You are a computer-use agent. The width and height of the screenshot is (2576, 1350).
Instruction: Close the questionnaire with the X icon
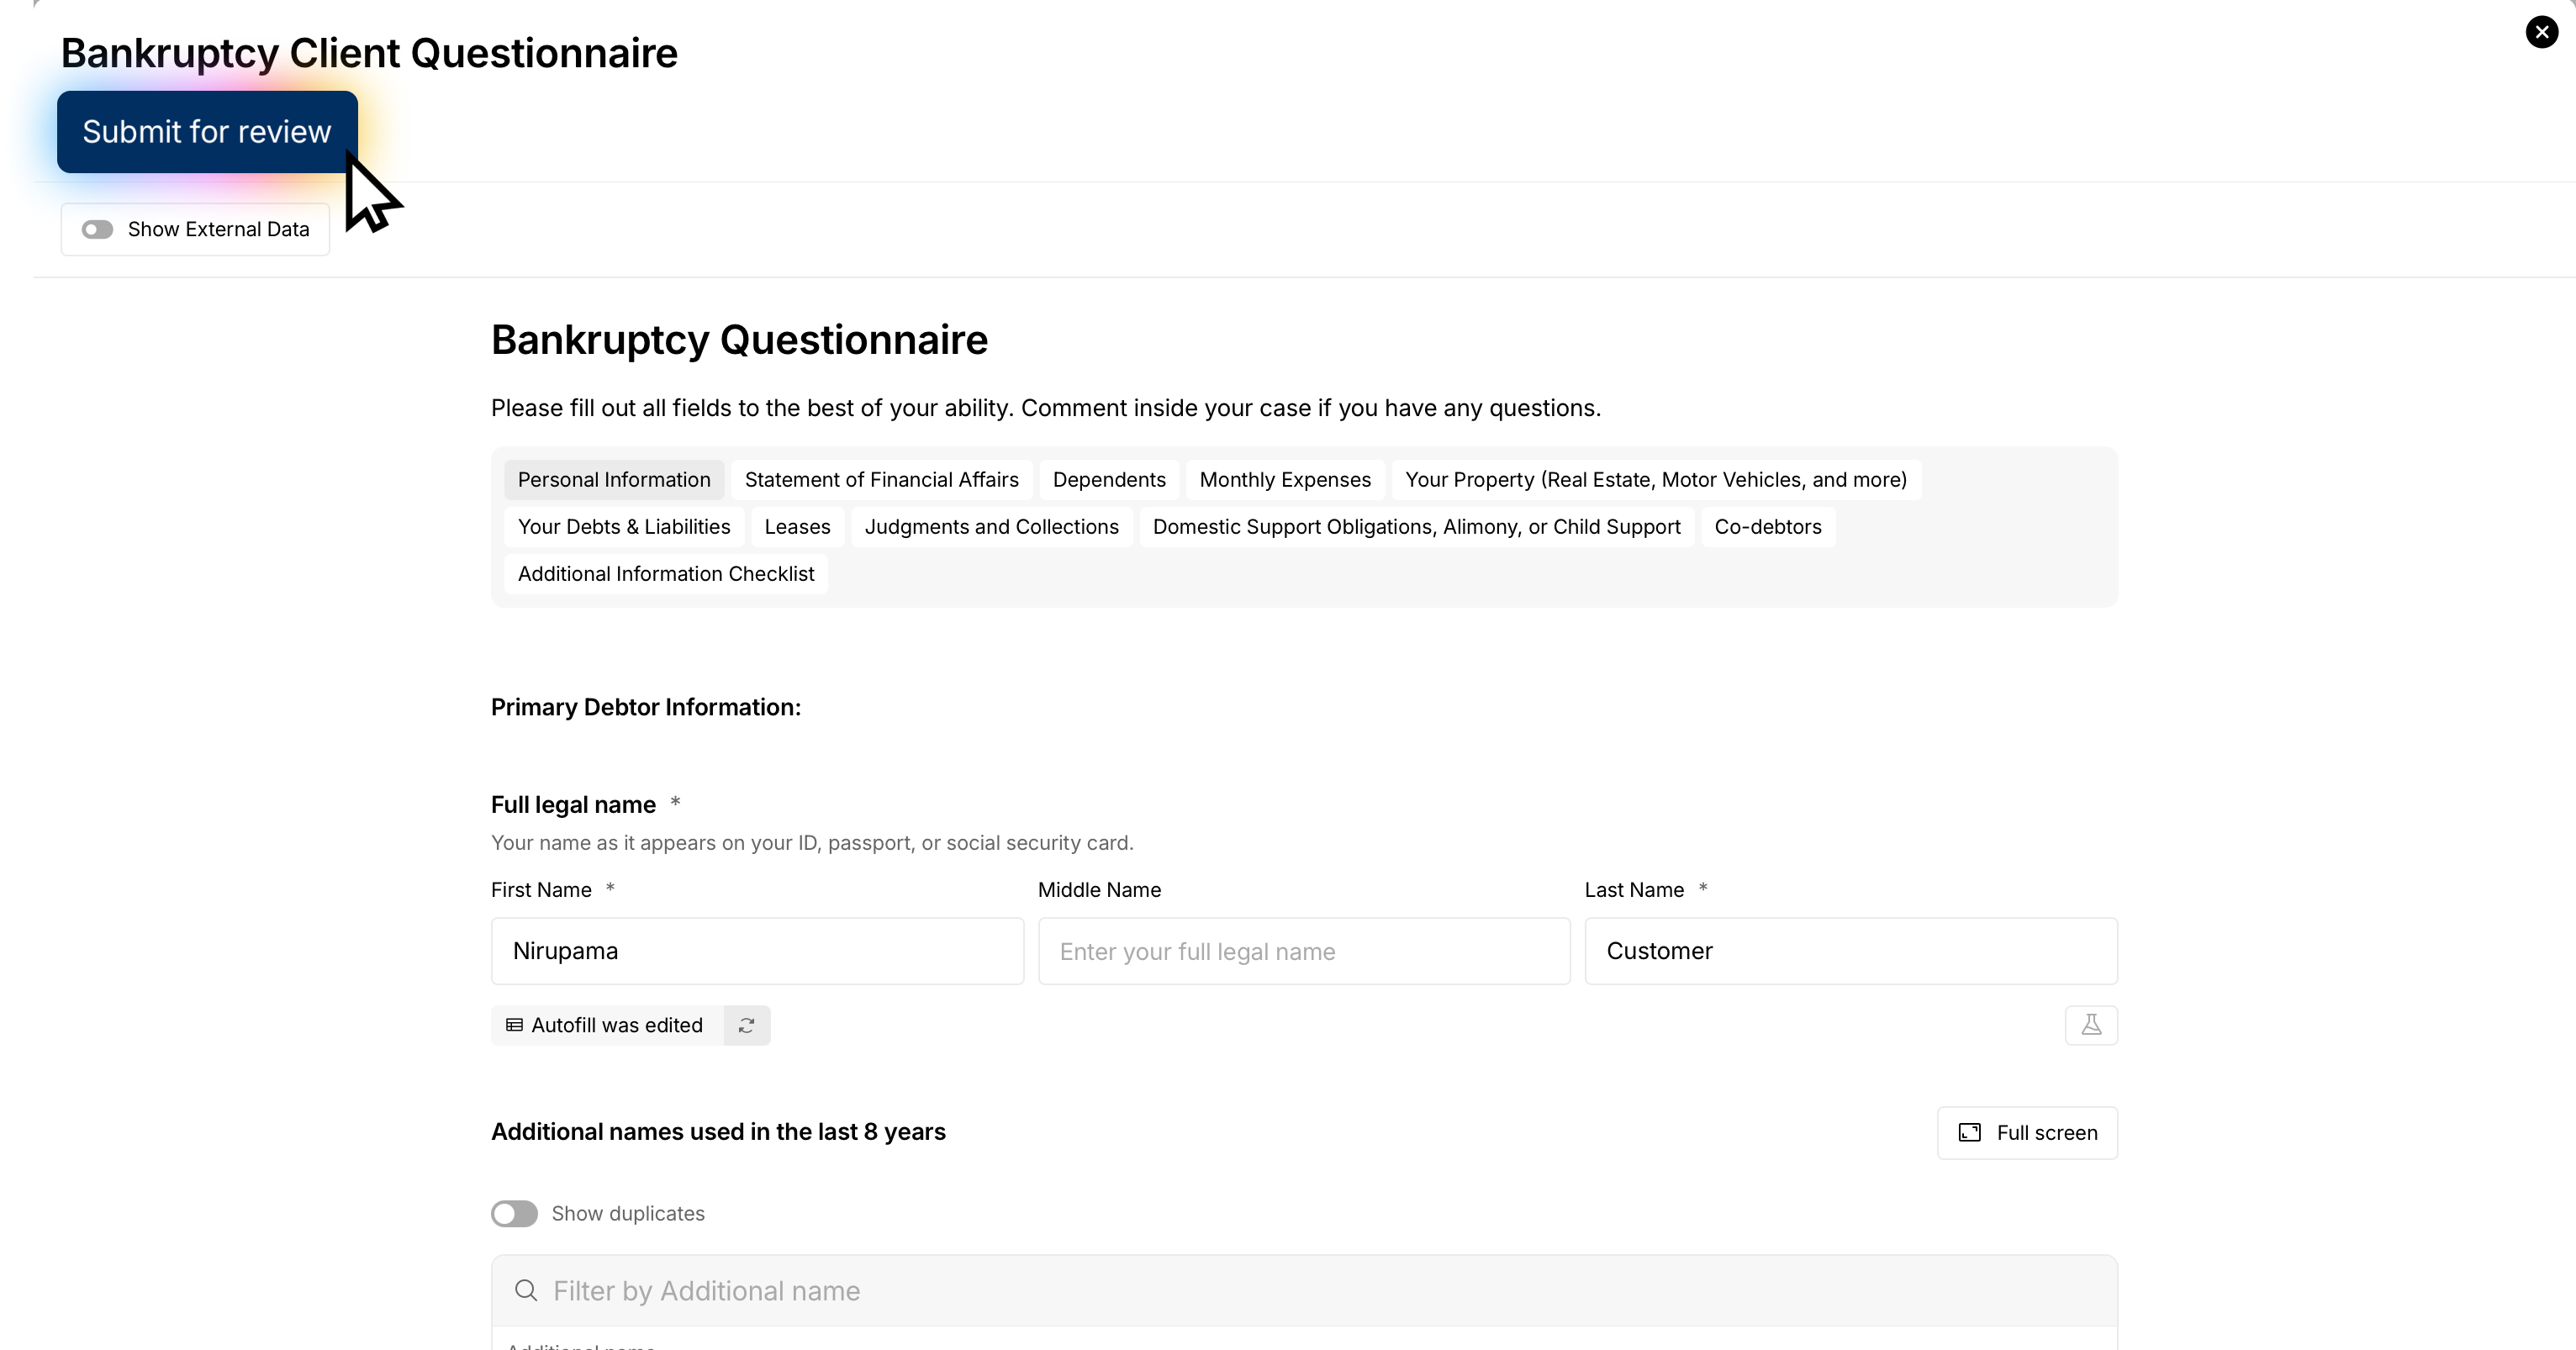(2541, 32)
